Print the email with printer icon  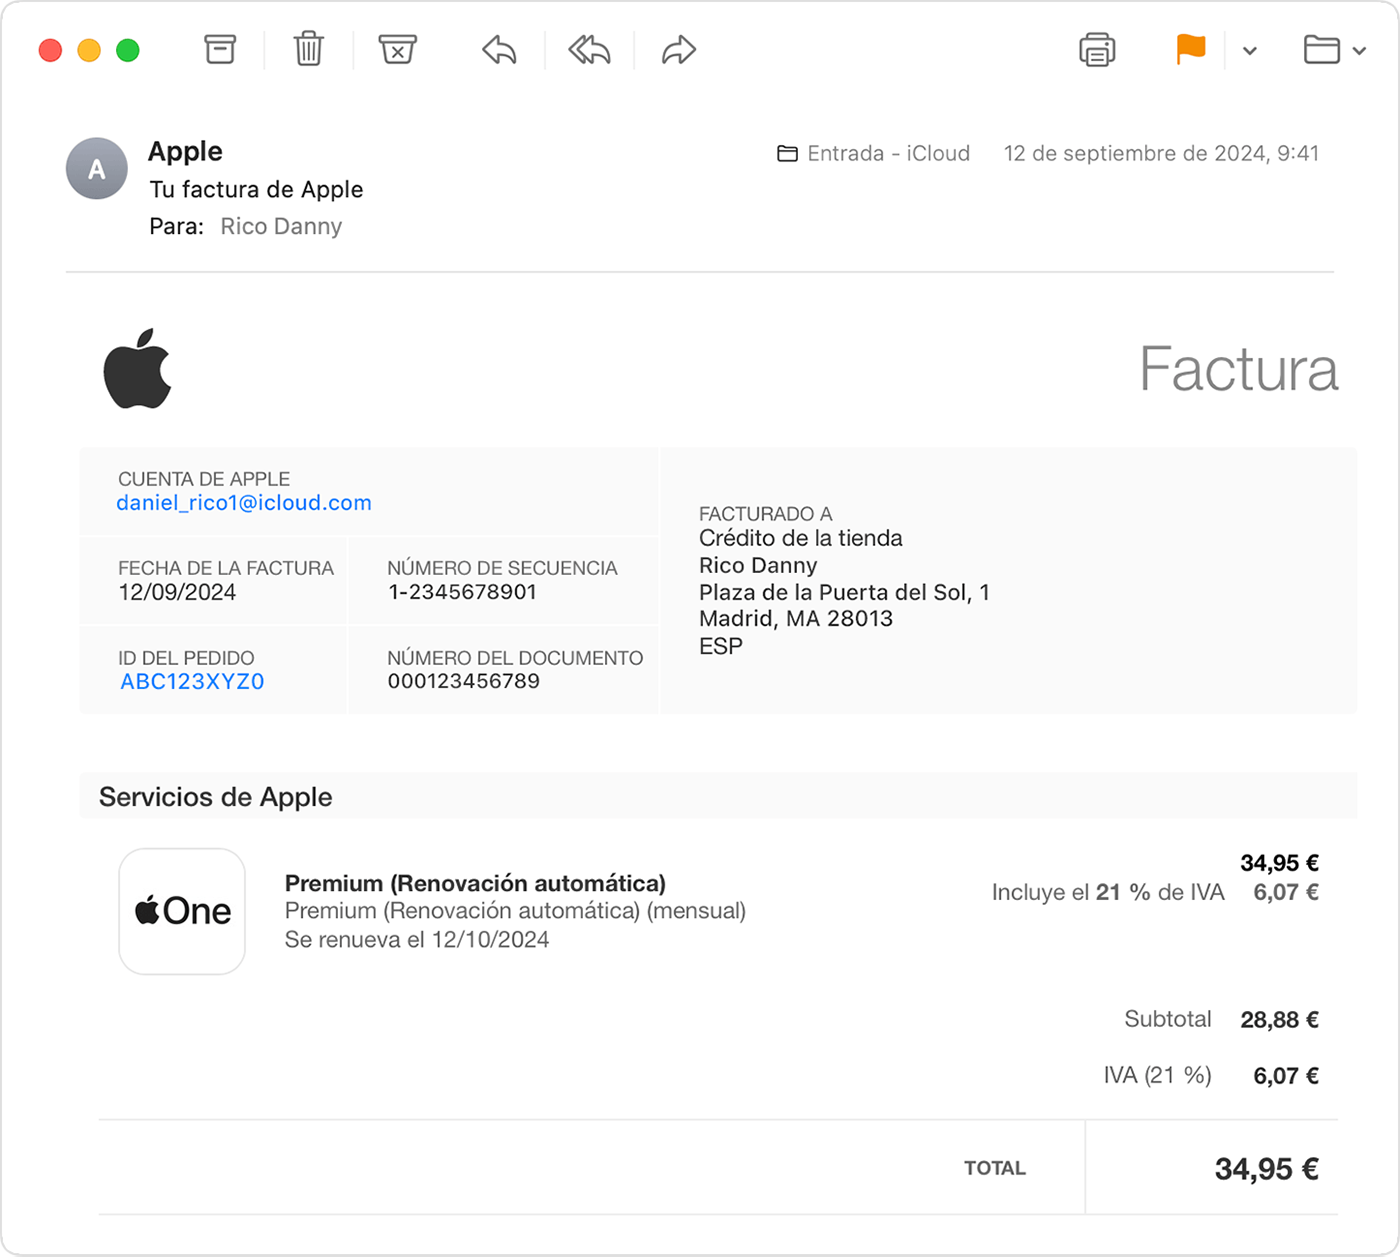[1097, 49]
